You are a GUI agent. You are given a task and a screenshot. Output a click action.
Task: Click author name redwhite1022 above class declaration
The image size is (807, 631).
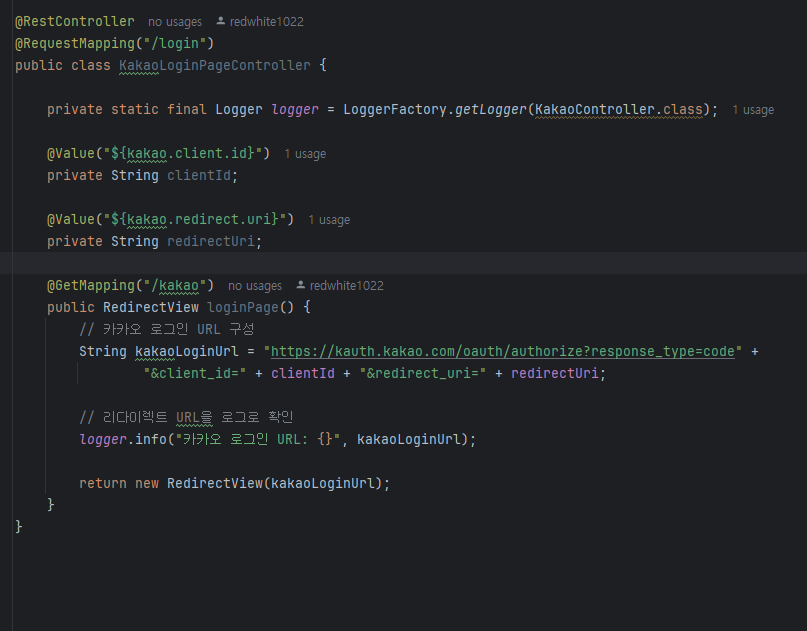(x=267, y=22)
